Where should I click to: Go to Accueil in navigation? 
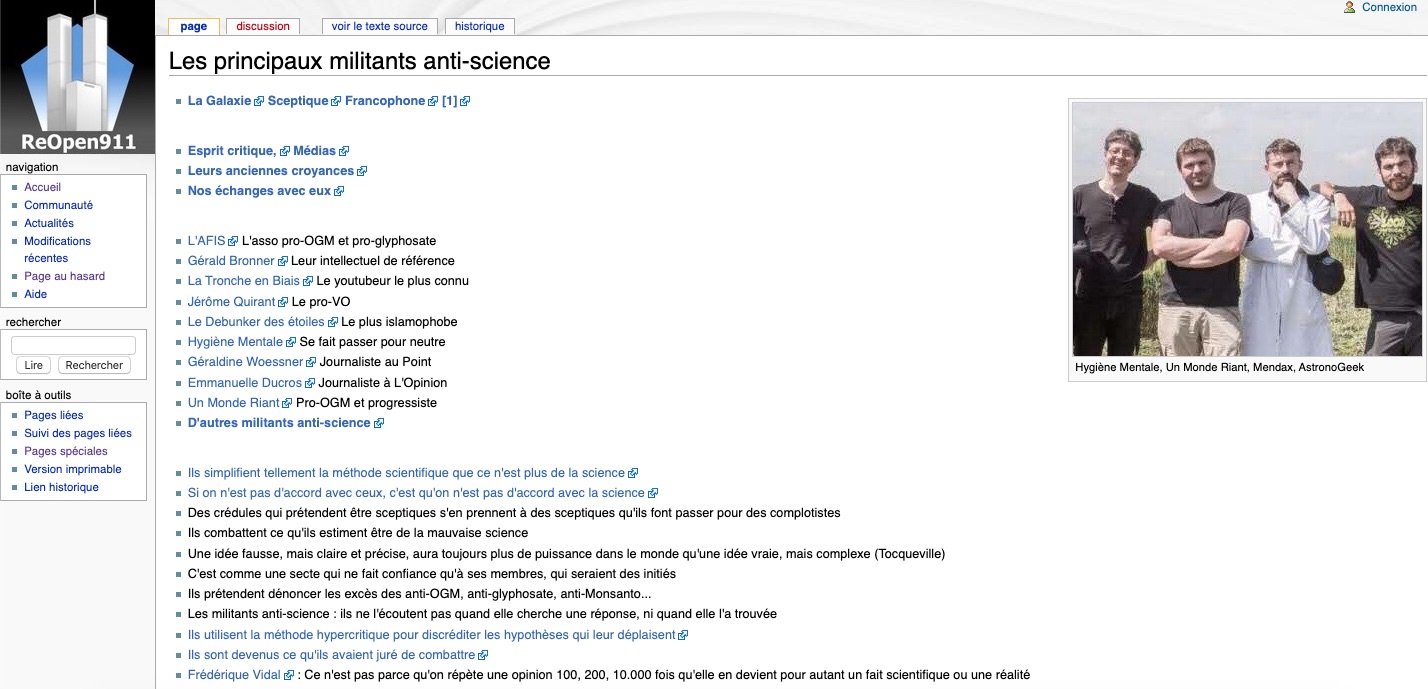click(x=43, y=187)
